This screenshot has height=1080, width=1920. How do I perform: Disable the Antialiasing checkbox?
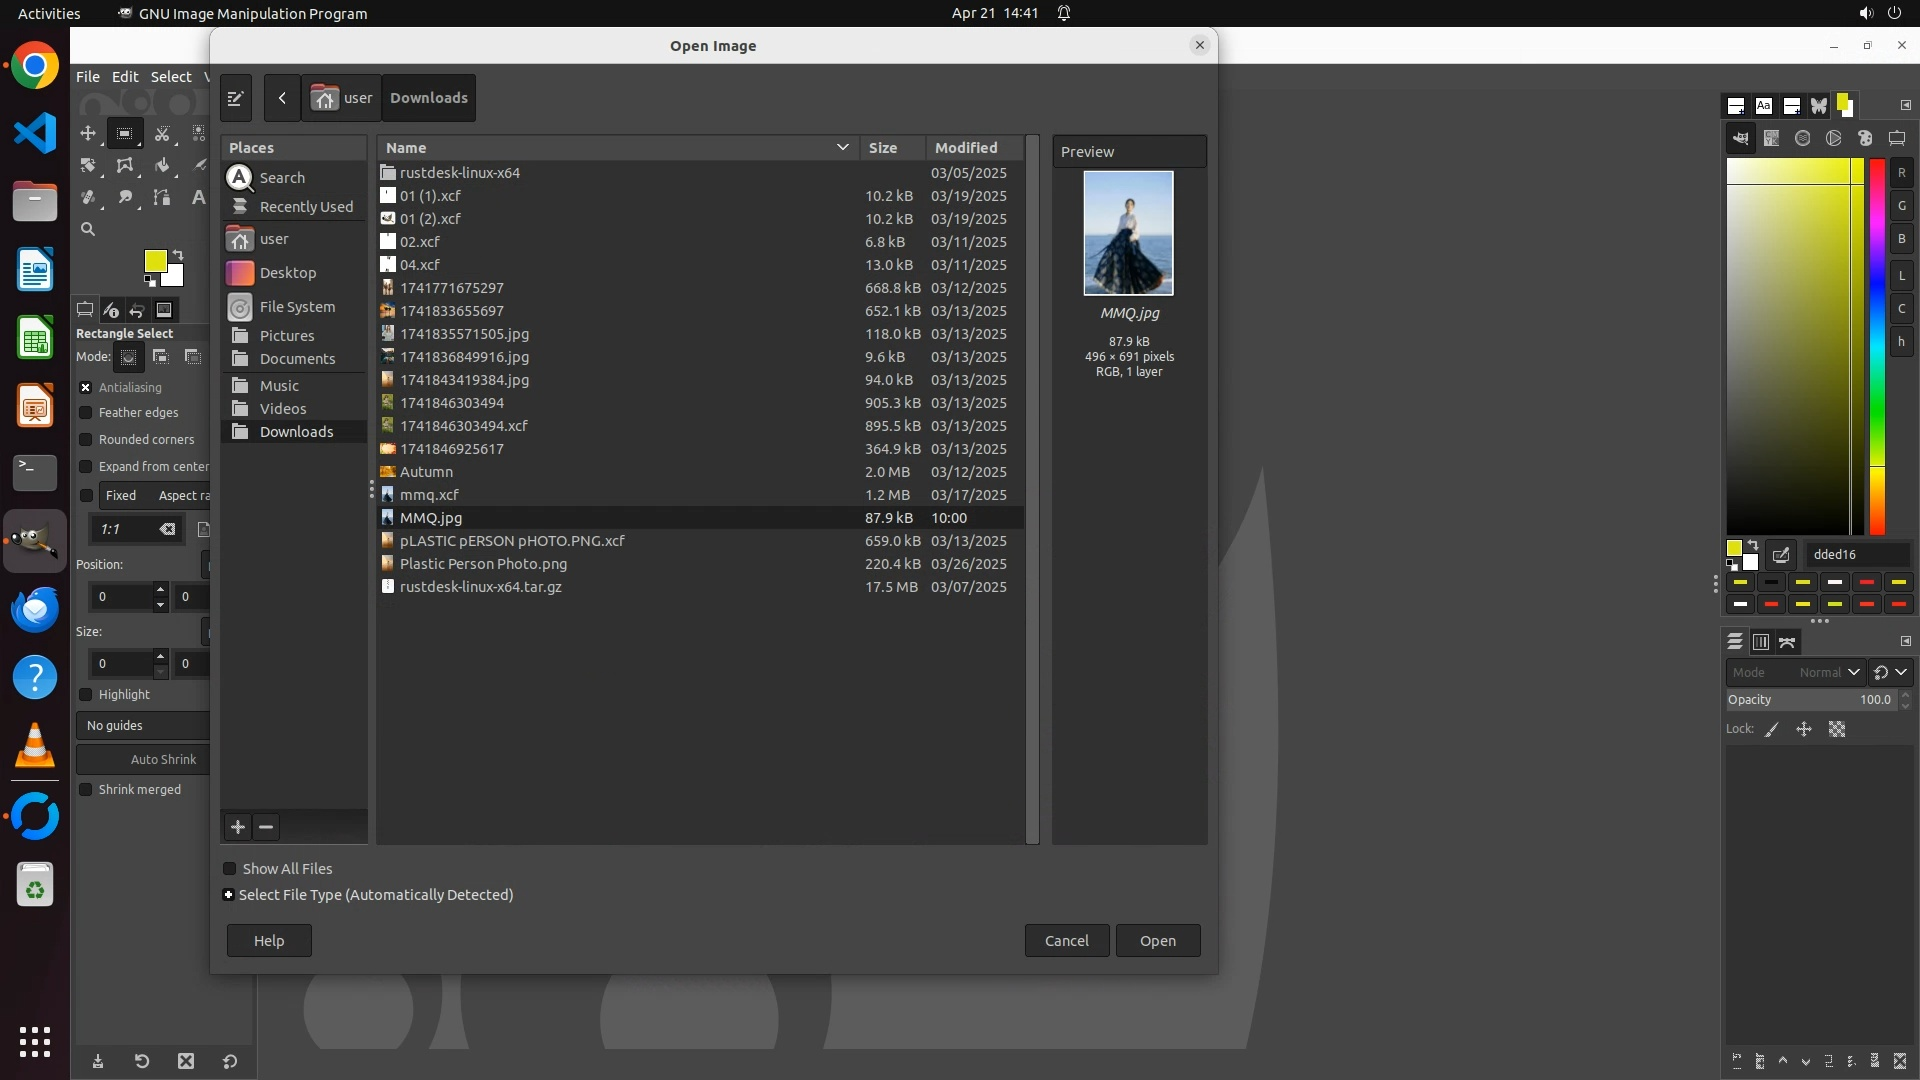pos(86,388)
